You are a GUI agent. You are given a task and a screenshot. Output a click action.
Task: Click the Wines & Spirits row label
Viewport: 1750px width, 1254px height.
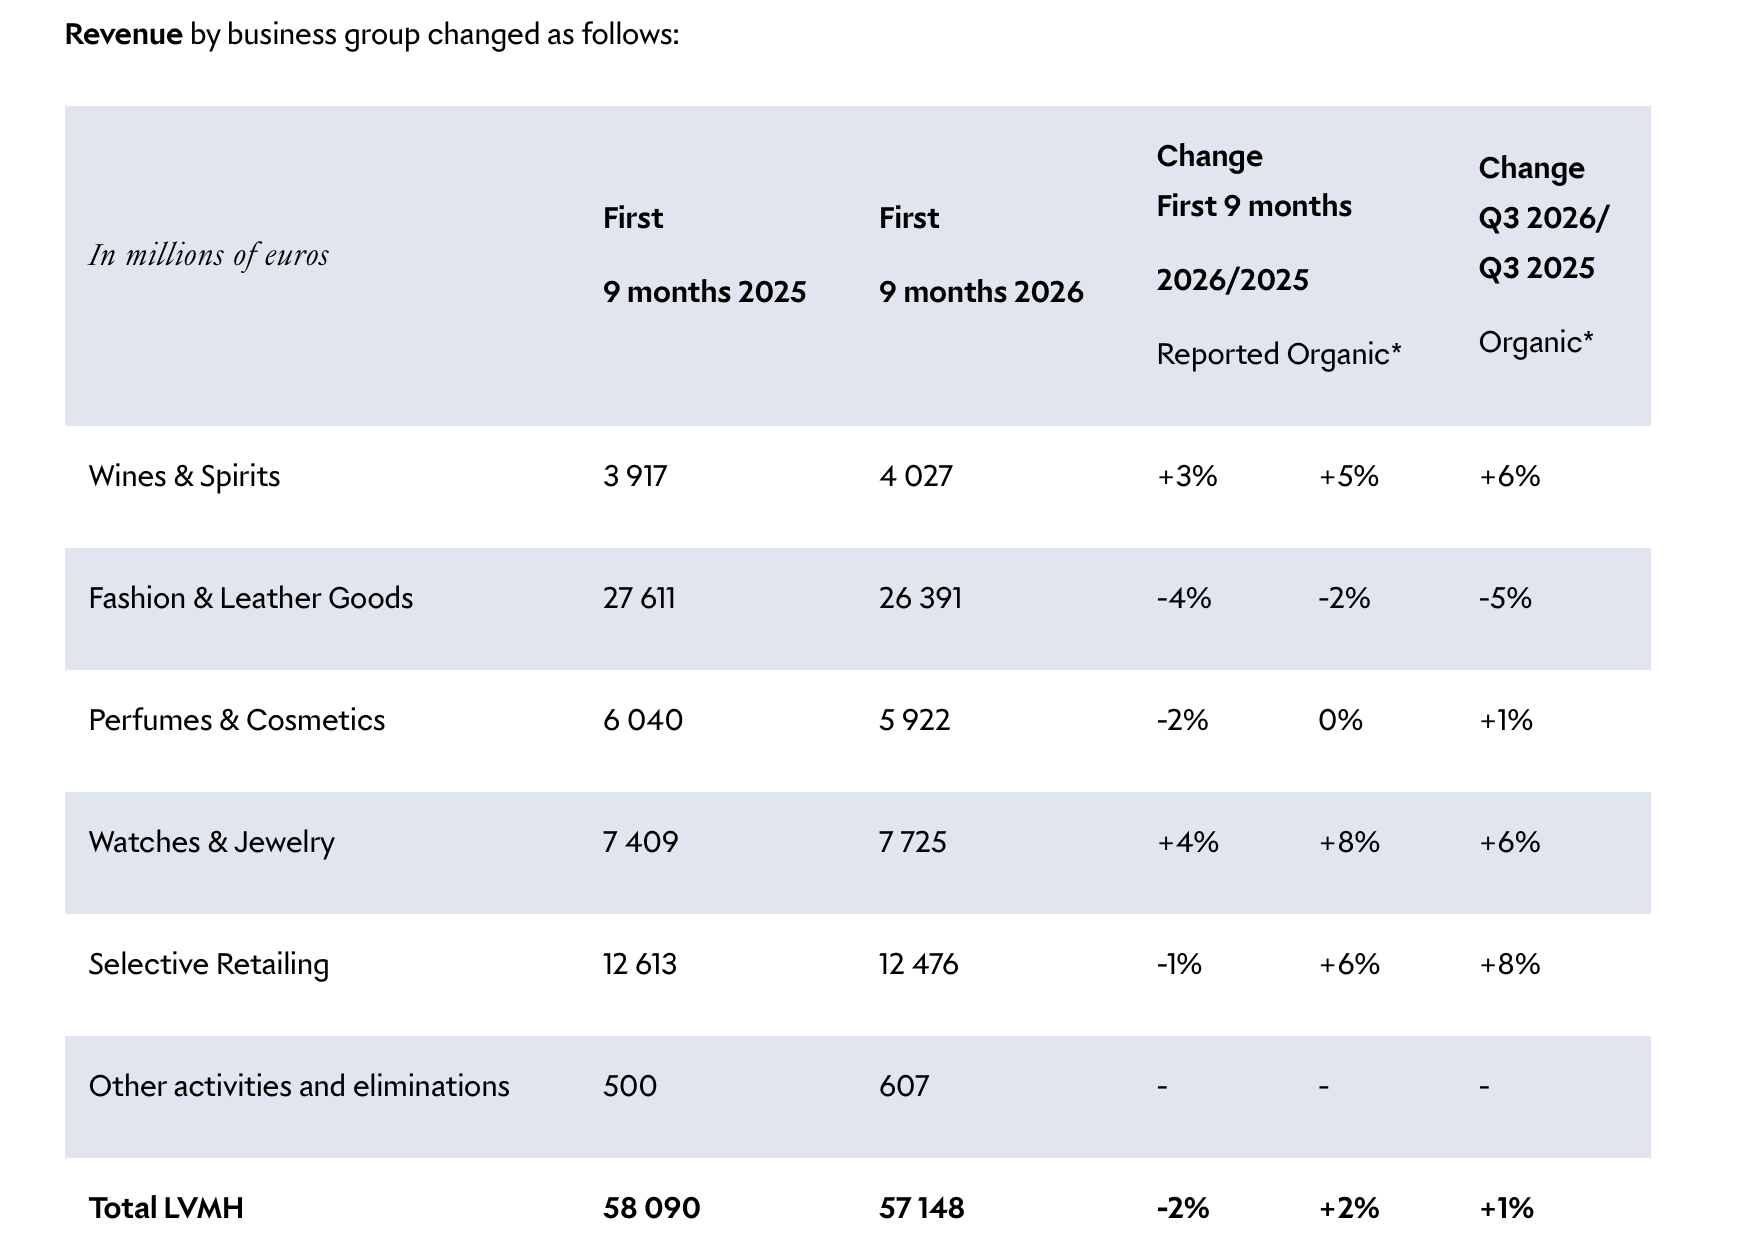pyautogui.click(x=184, y=476)
